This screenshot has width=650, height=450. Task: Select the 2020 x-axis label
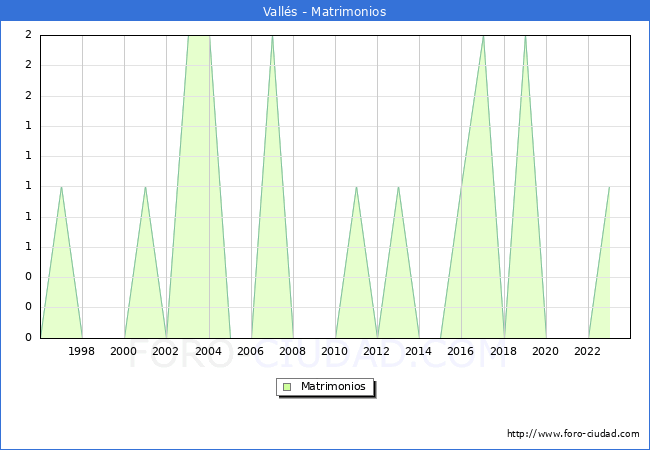[x=546, y=351]
